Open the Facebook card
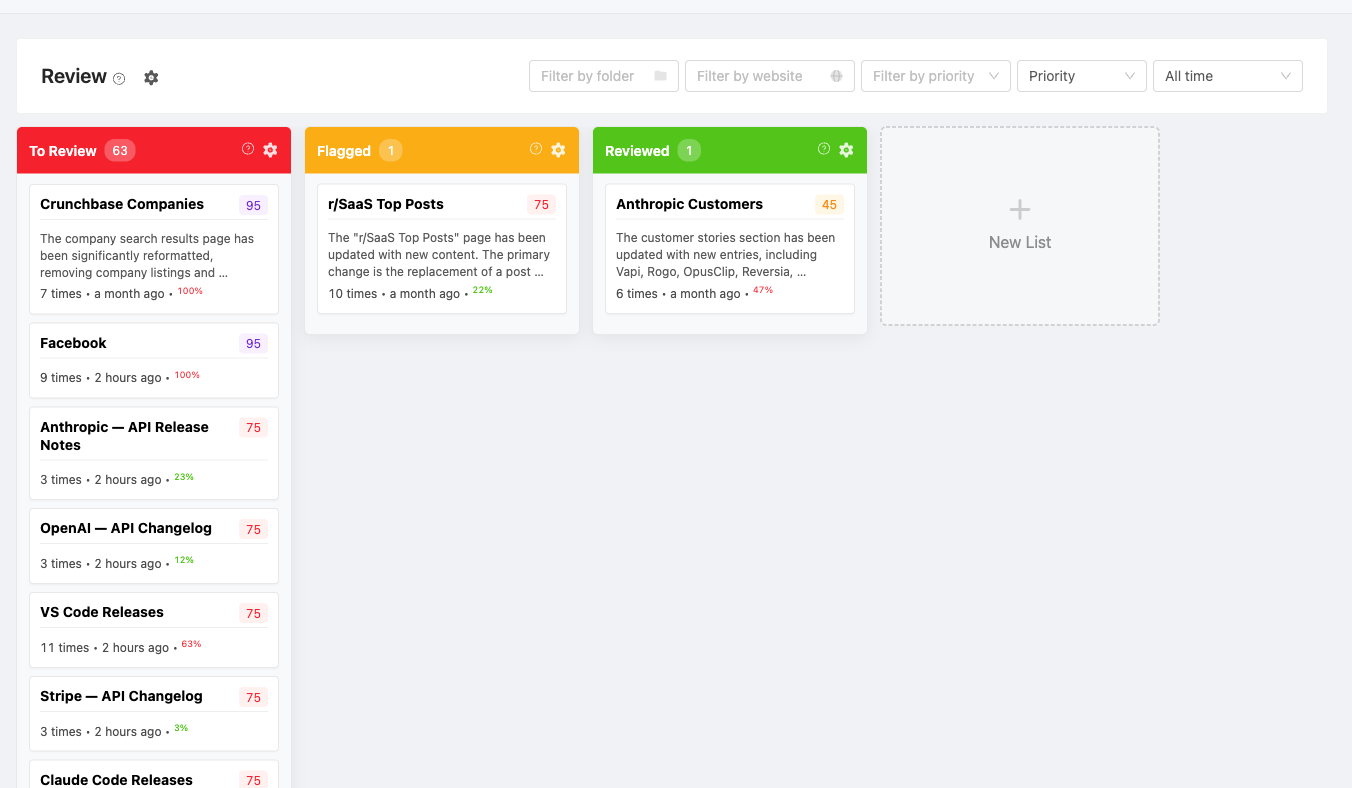Screen dimensions: 1352x788 point(154,360)
